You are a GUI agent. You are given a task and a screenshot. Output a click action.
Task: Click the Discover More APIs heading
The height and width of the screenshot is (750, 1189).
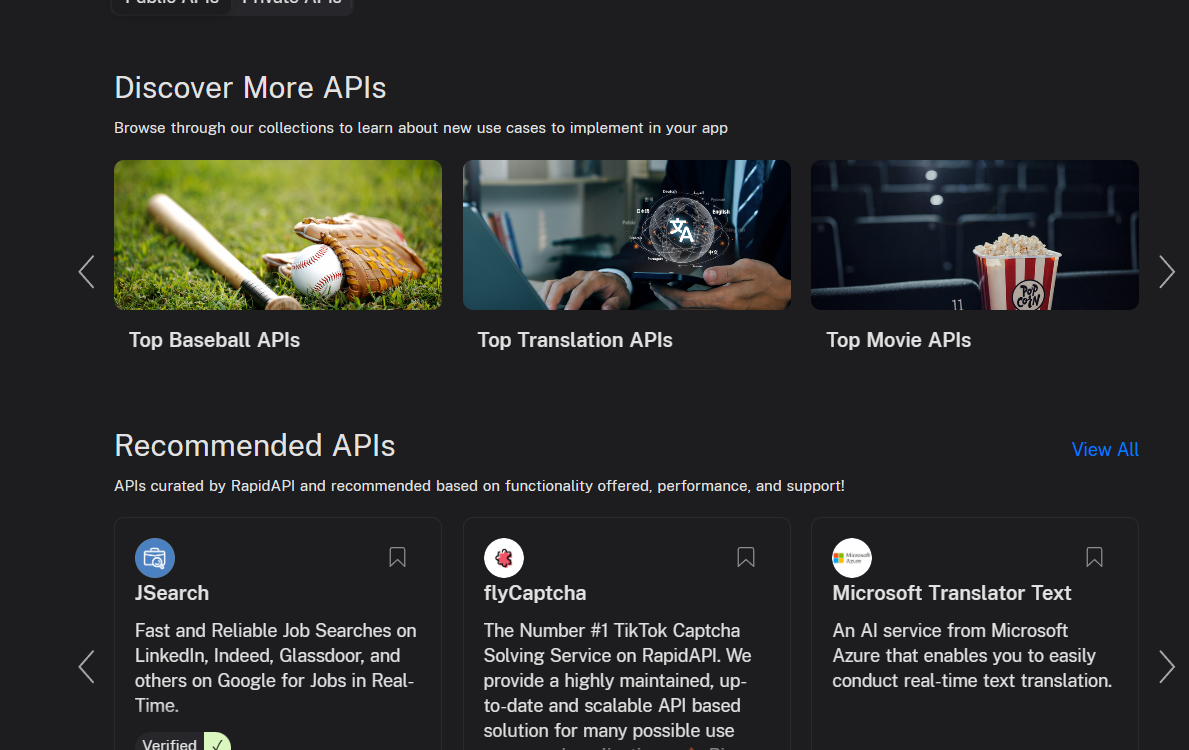pos(250,88)
